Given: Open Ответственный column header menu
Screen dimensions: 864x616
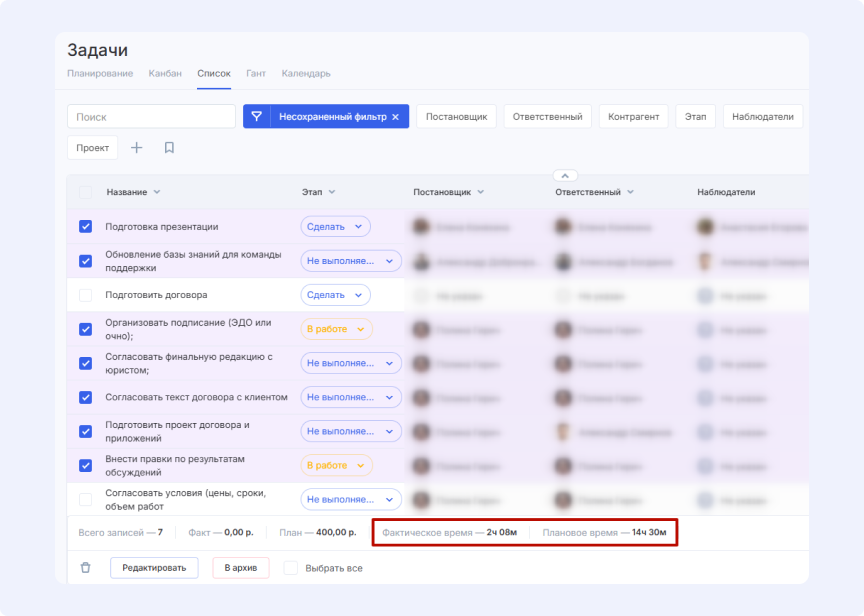Looking at the screenshot, I should pyautogui.click(x=631, y=192).
